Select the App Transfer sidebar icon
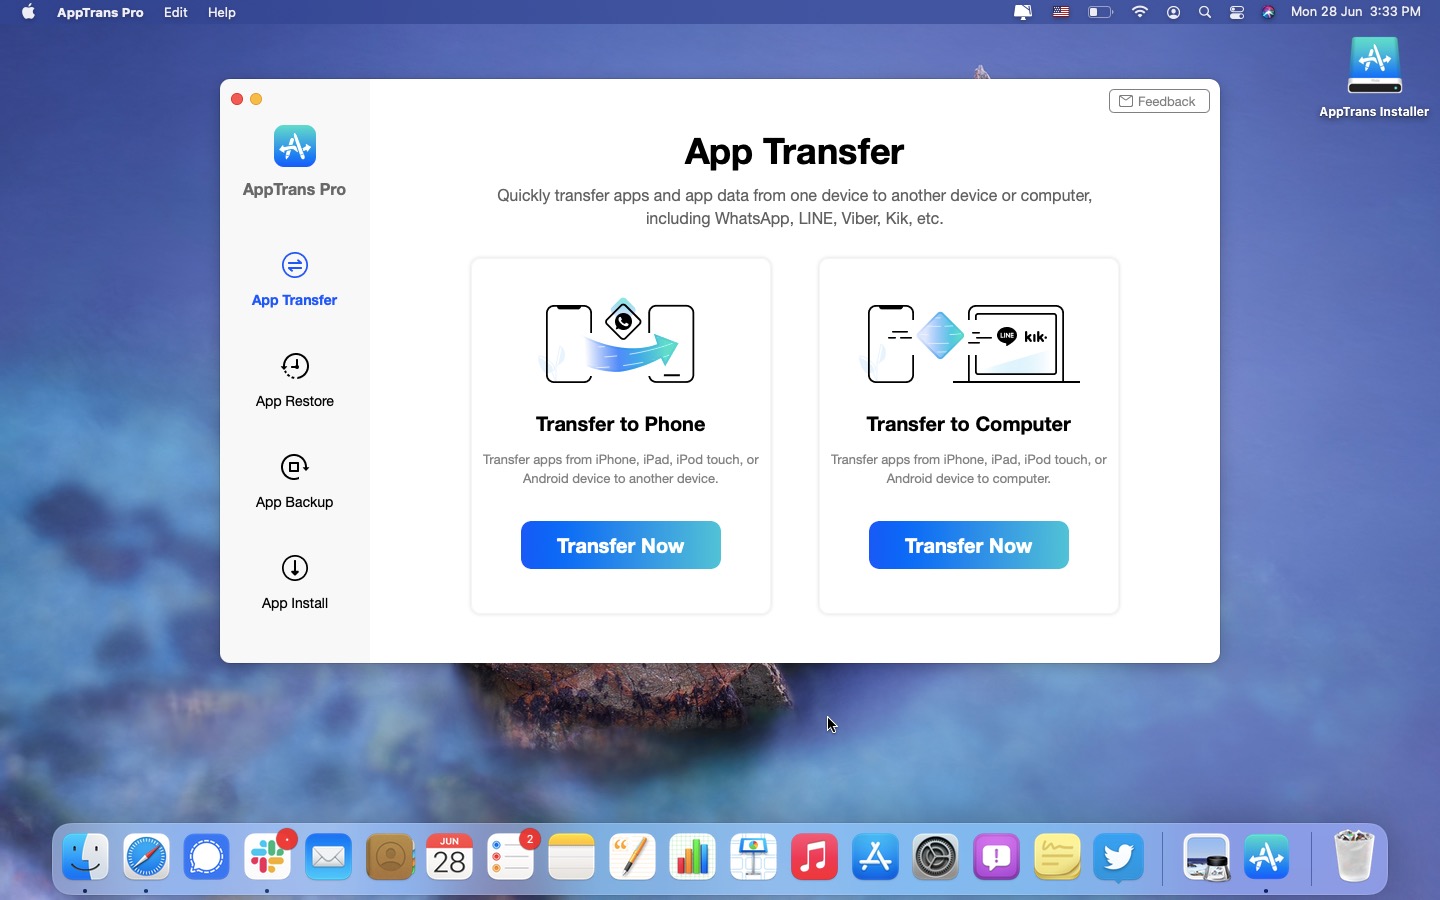This screenshot has width=1440, height=900. (x=295, y=266)
